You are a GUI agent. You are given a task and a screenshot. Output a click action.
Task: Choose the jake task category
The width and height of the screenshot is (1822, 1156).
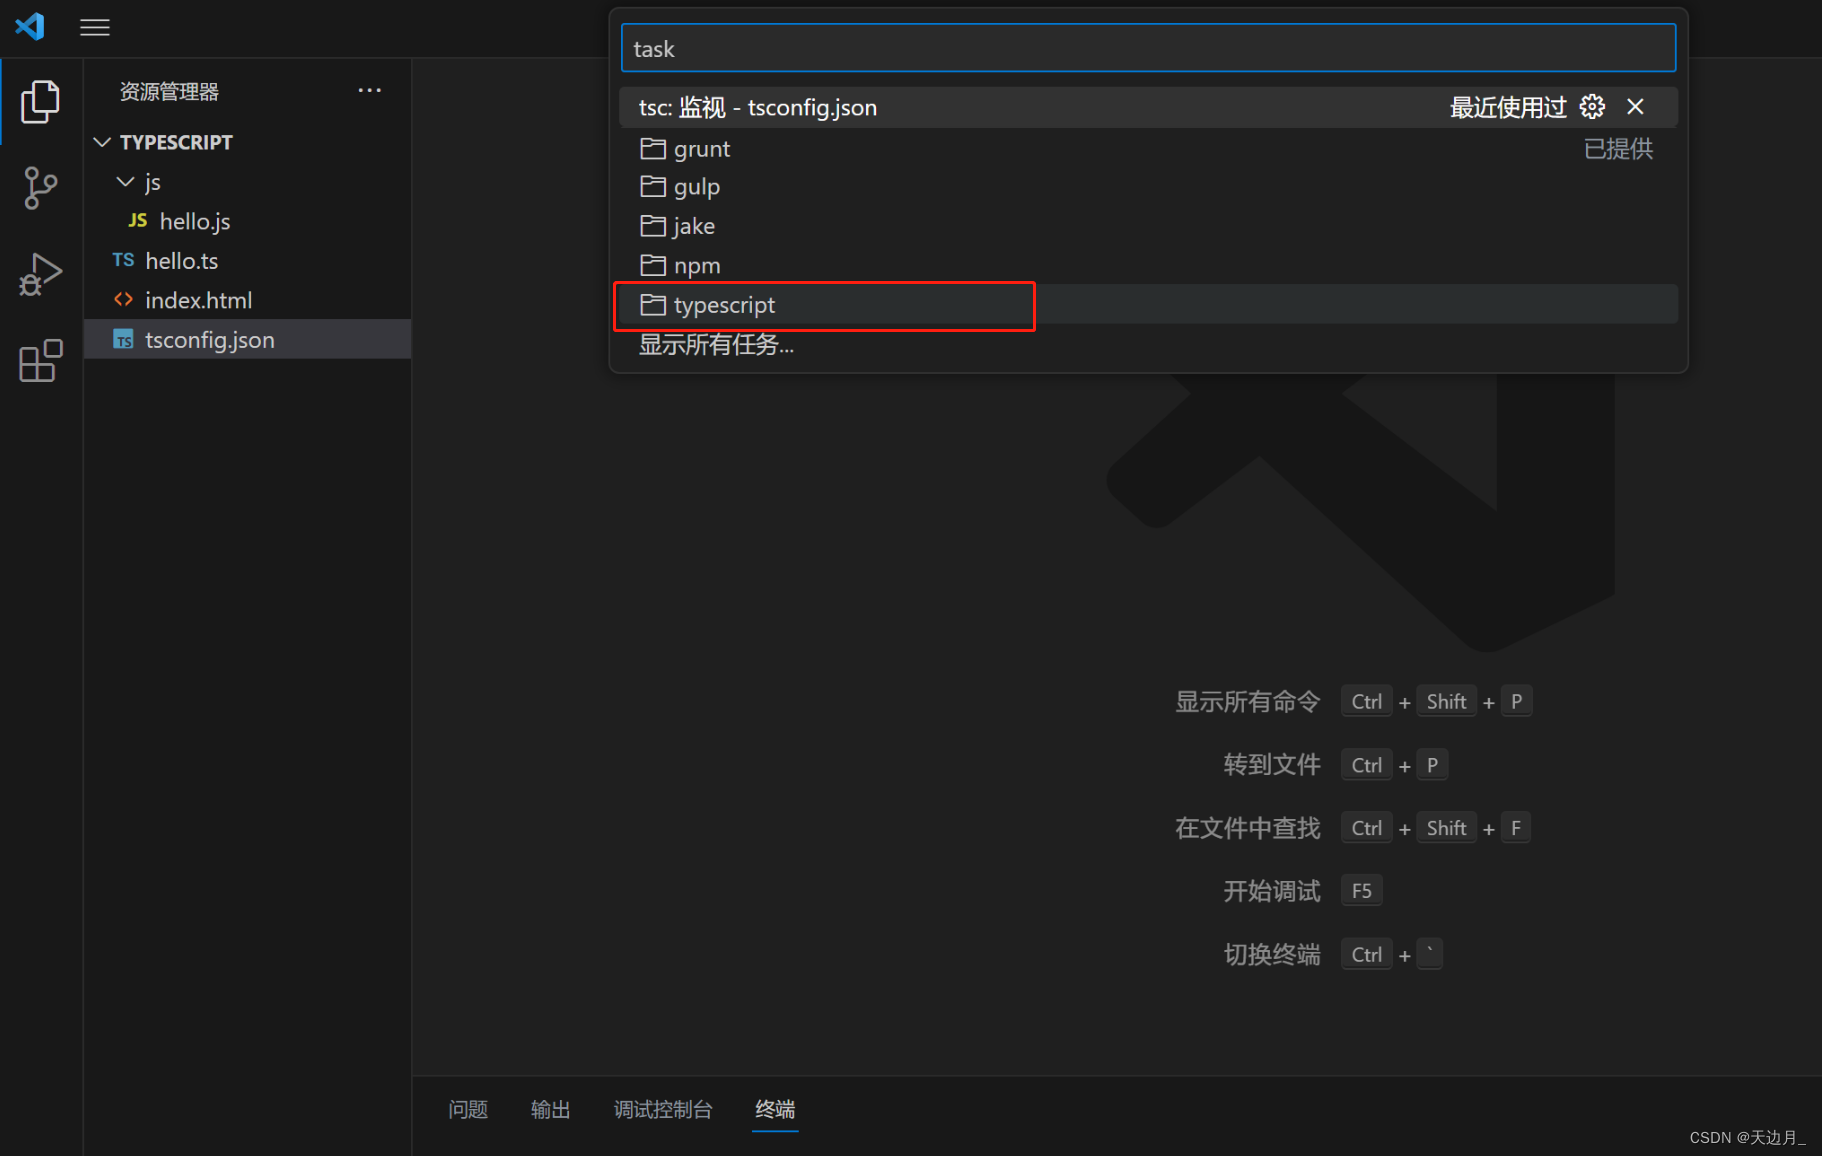click(x=1148, y=225)
